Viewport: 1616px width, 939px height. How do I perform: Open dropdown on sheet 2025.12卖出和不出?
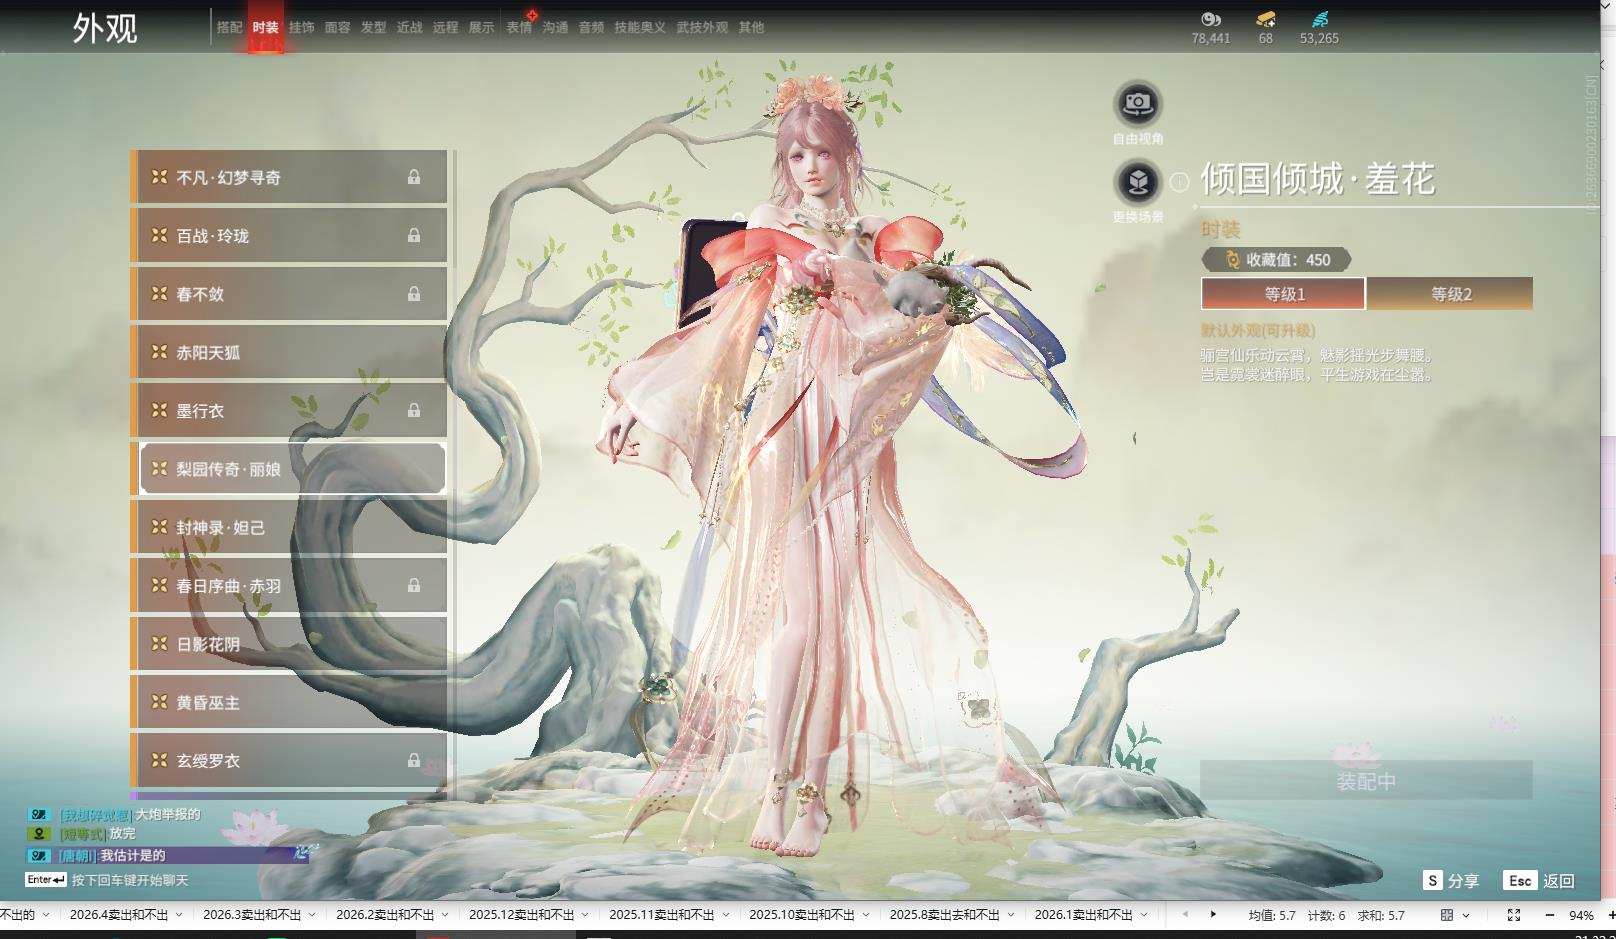point(585,915)
